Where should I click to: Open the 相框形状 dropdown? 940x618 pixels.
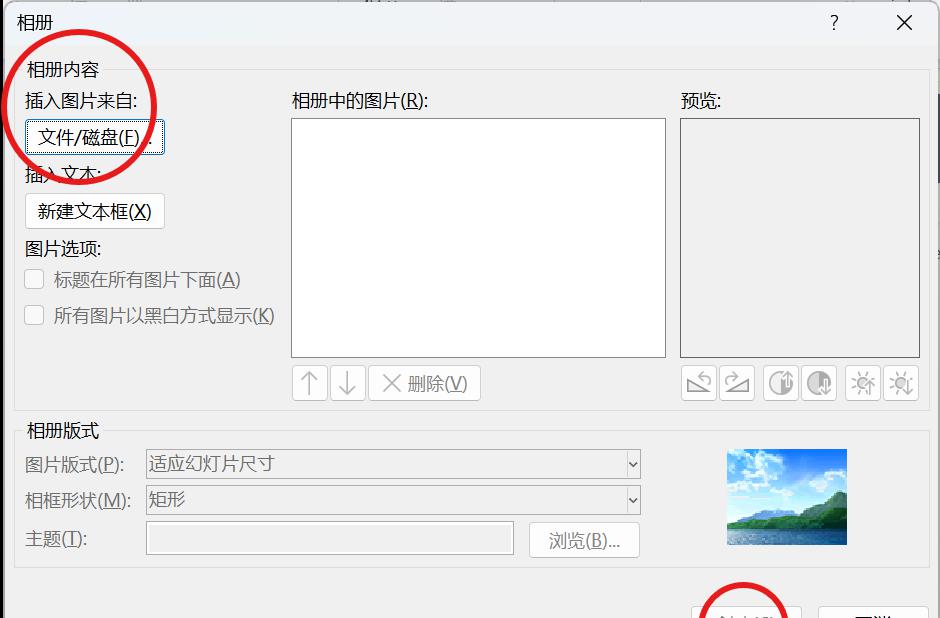632,500
